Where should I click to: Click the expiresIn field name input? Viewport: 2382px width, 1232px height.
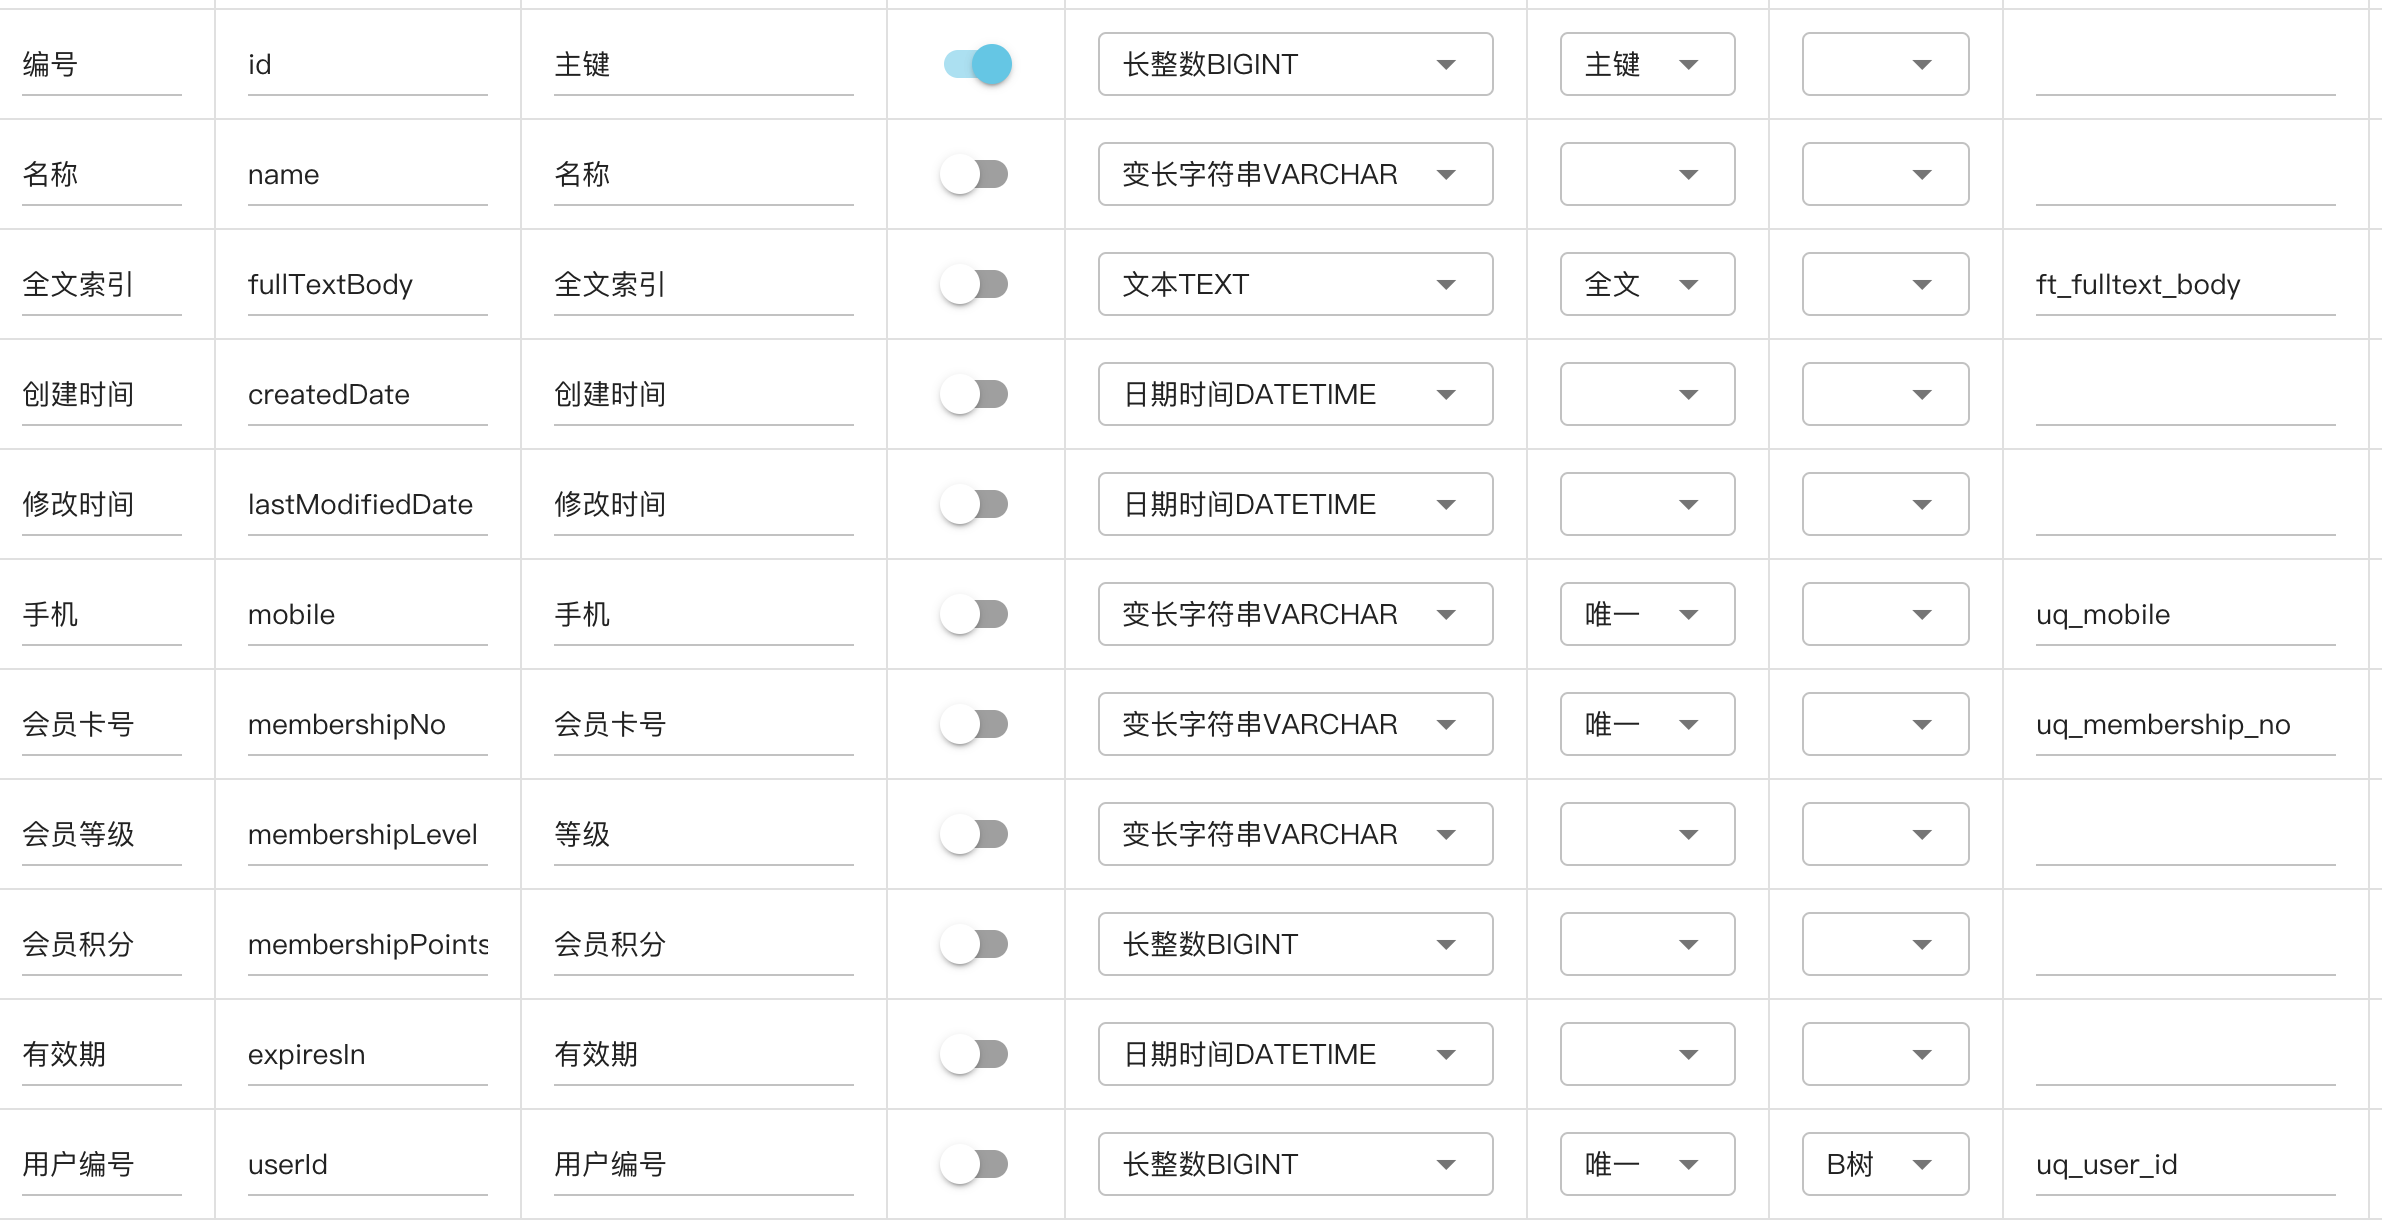pos(366,1054)
